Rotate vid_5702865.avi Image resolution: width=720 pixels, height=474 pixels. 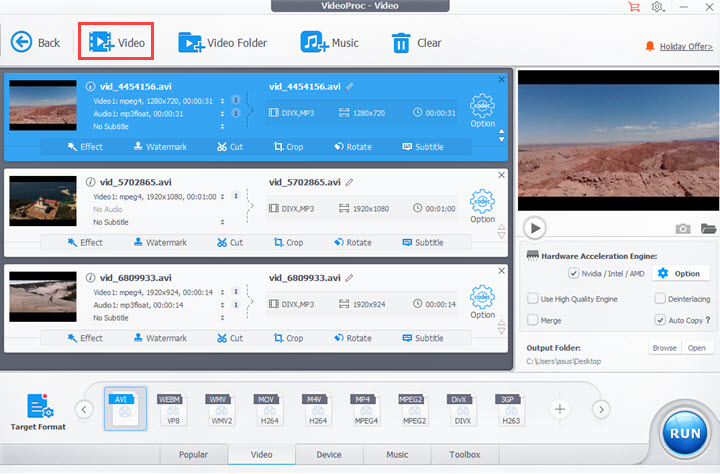(x=353, y=242)
